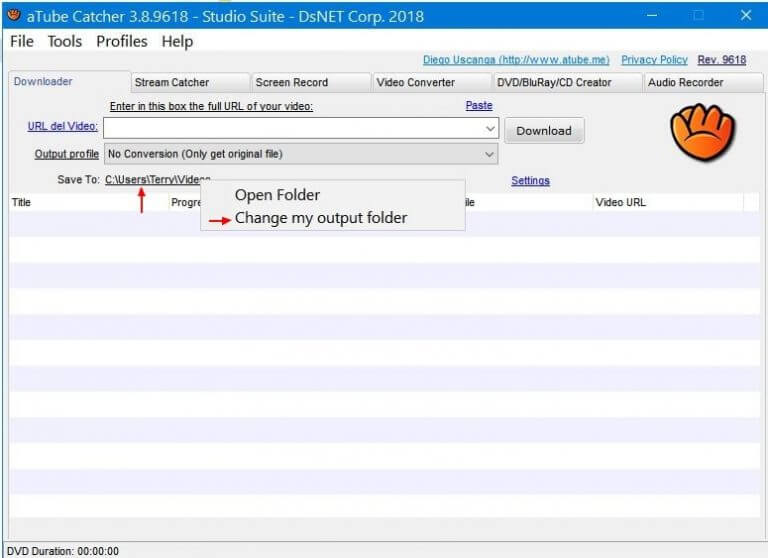The height and width of the screenshot is (558, 768).
Task: Click the Paste link
Action: coord(479,105)
